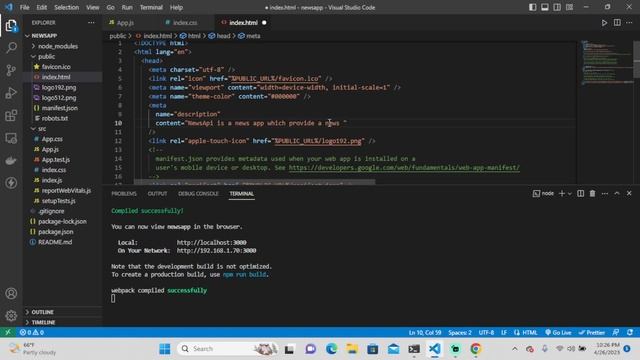Open the Search view in activity bar

point(11,48)
